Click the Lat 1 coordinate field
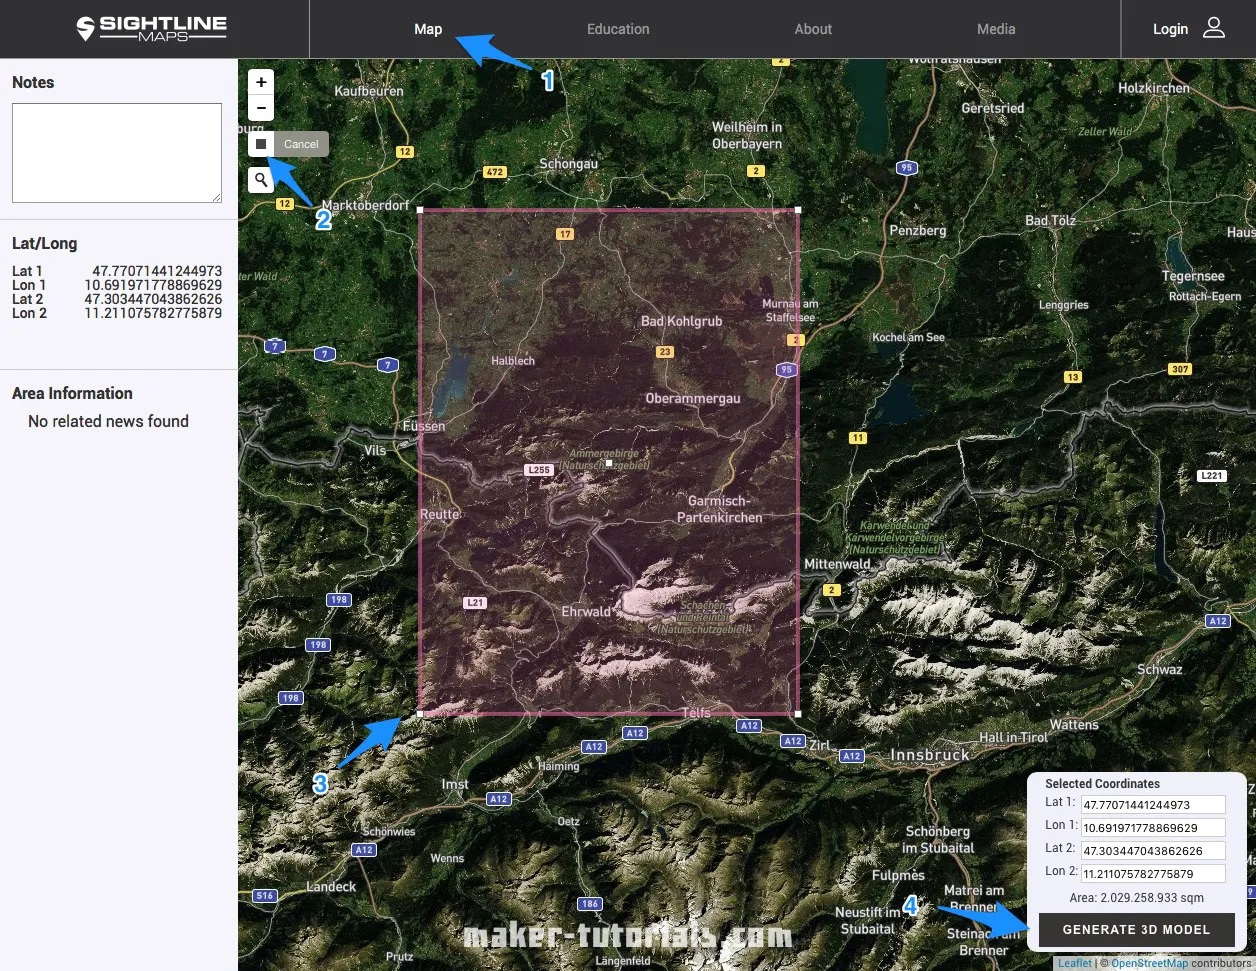 1151,804
